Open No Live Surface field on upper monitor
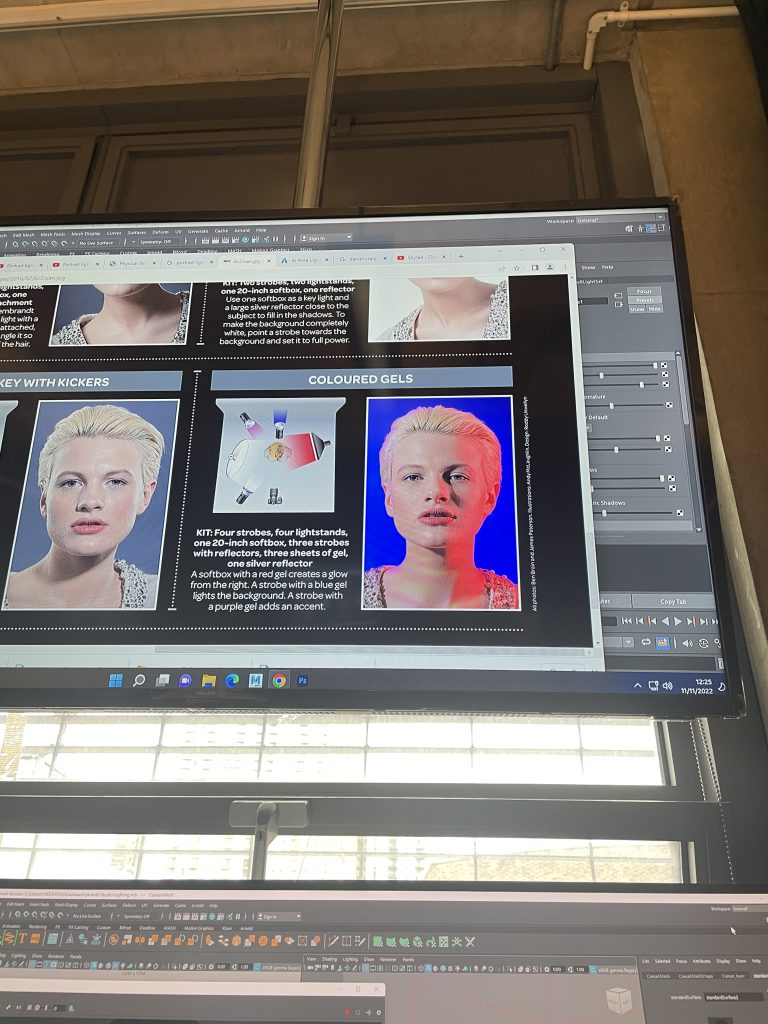Viewport: 768px width, 1024px height. pyautogui.click(x=99, y=242)
